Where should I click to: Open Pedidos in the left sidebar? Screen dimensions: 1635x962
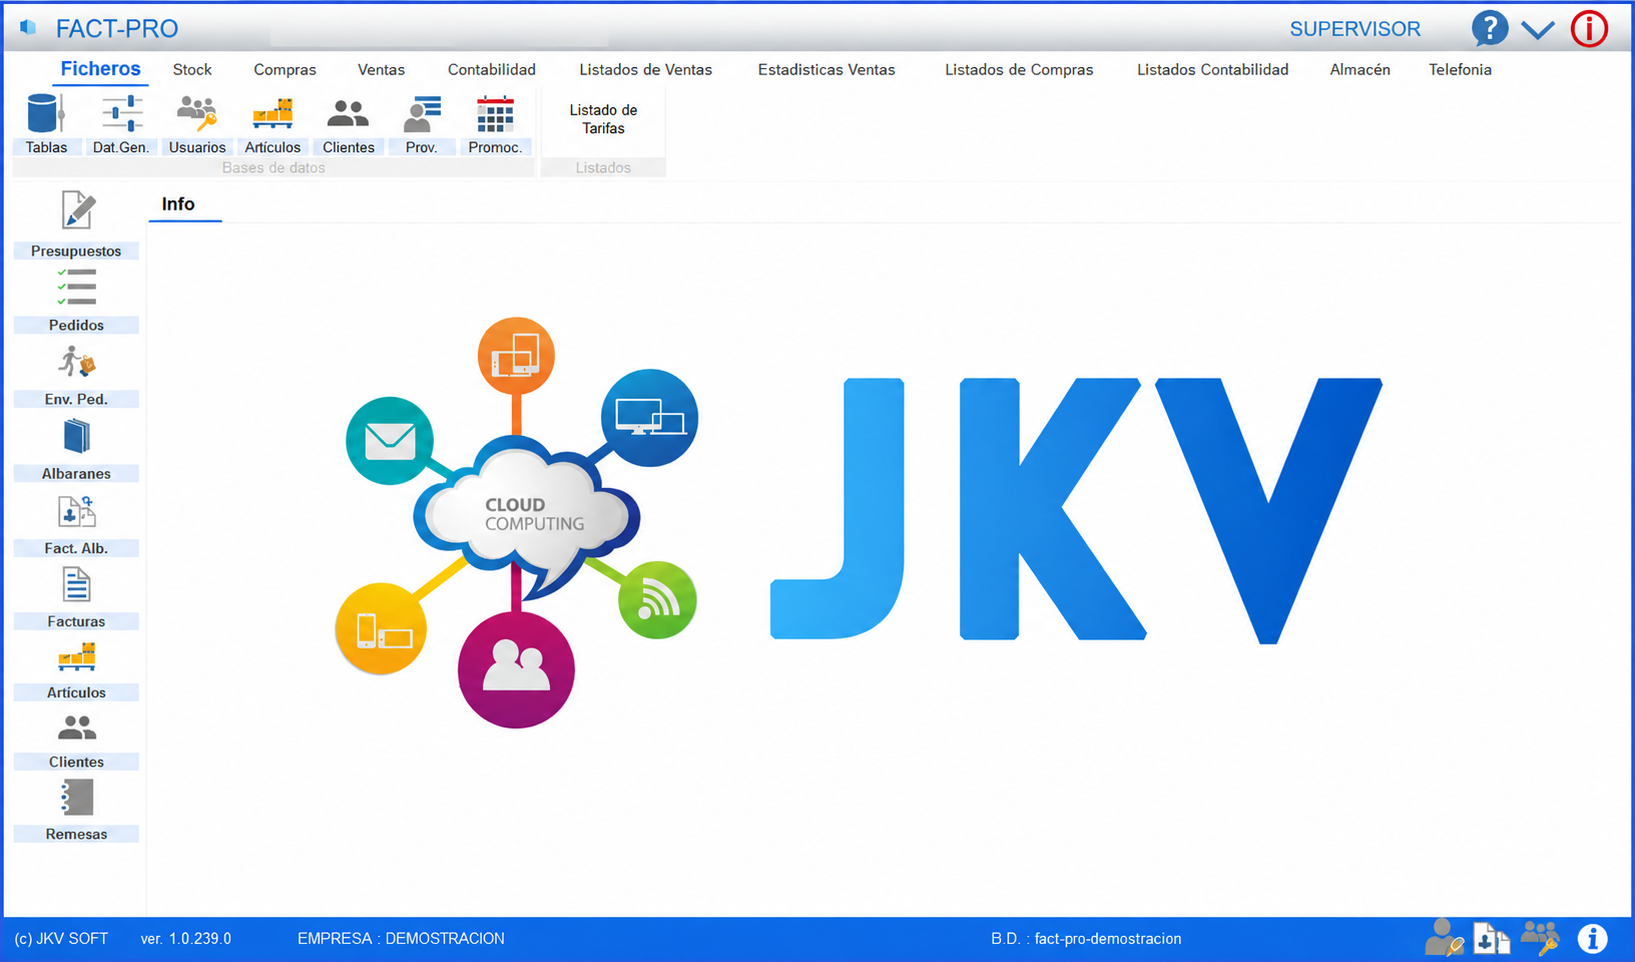click(76, 299)
